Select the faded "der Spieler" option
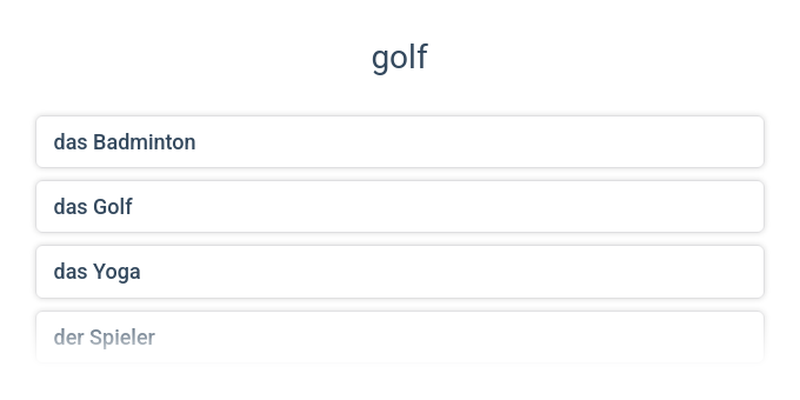800x400 pixels. point(400,337)
